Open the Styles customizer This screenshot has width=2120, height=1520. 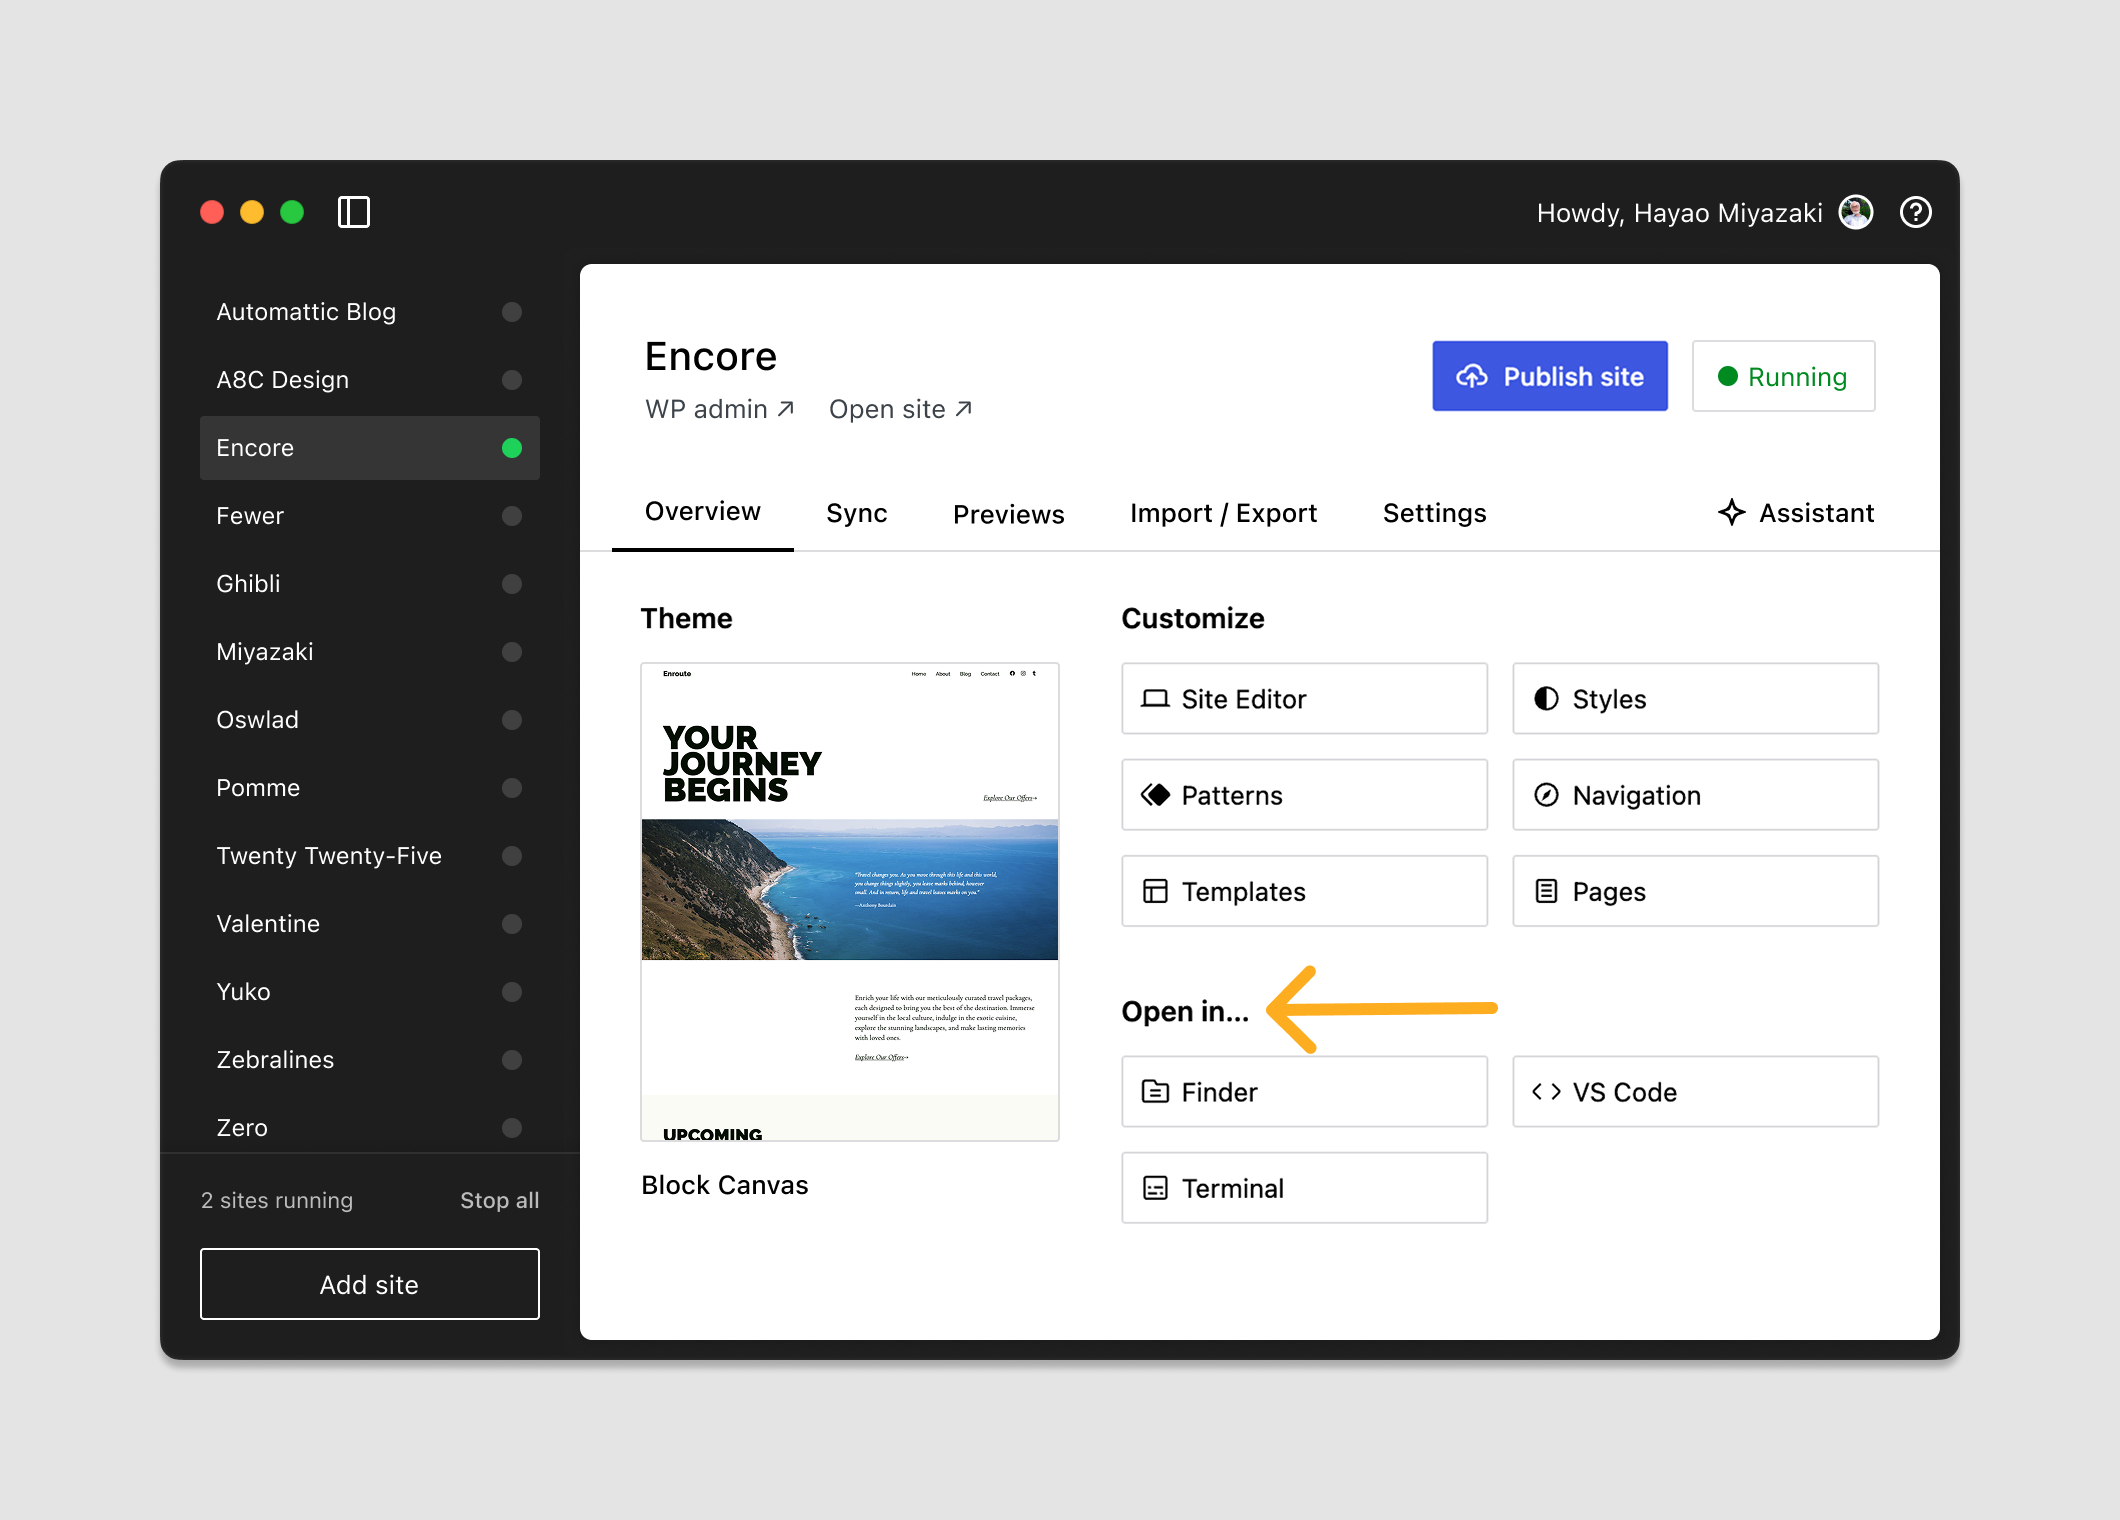[x=1694, y=698]
